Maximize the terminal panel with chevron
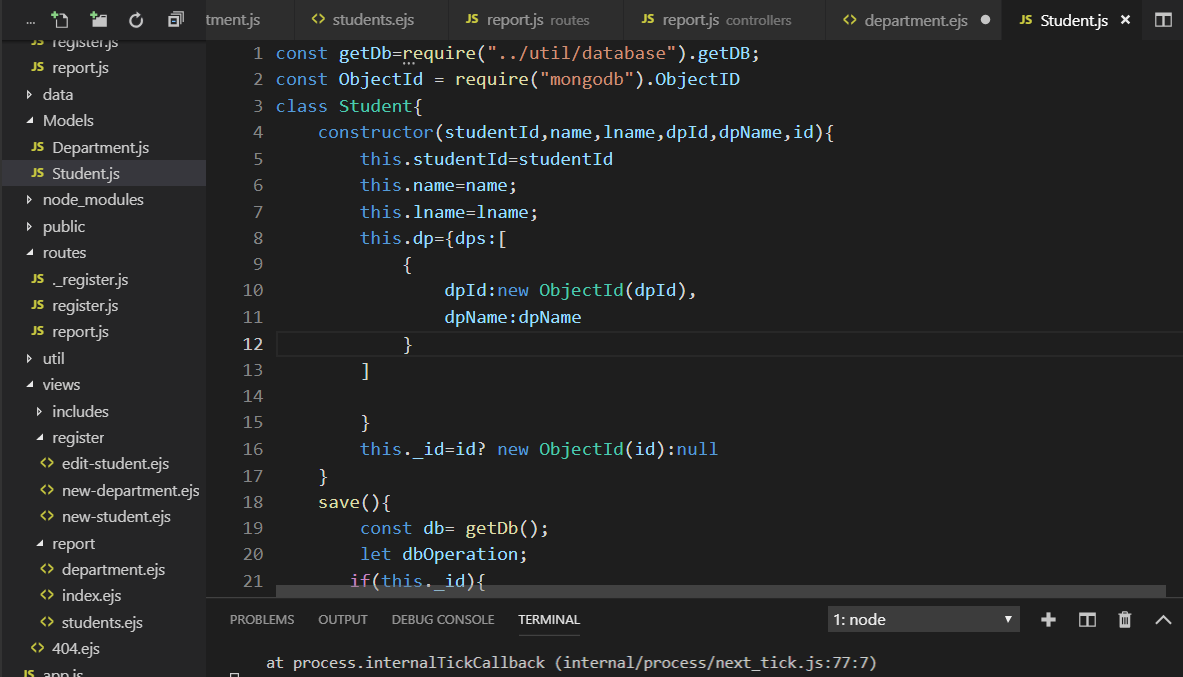The height and width of the screenshot is (677, 1183). tap(1163, 620)
